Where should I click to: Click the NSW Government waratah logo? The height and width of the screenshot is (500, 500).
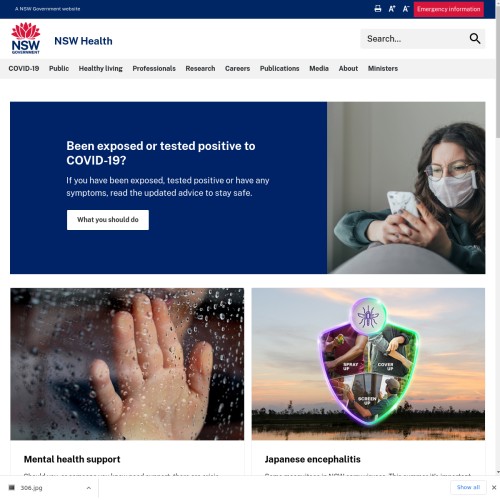tap(26, 38)
